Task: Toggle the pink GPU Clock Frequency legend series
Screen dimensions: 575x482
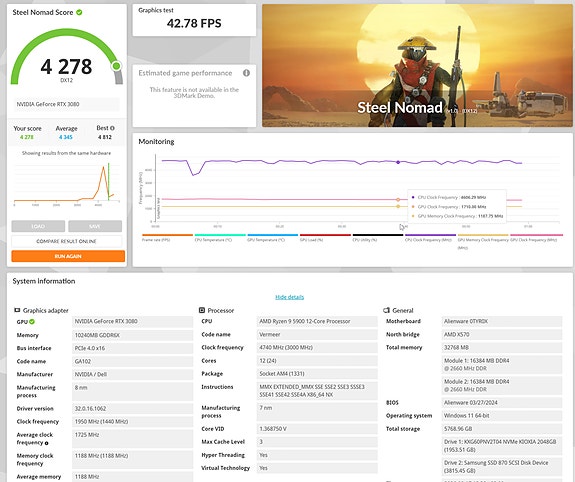Action: point(536,237)
